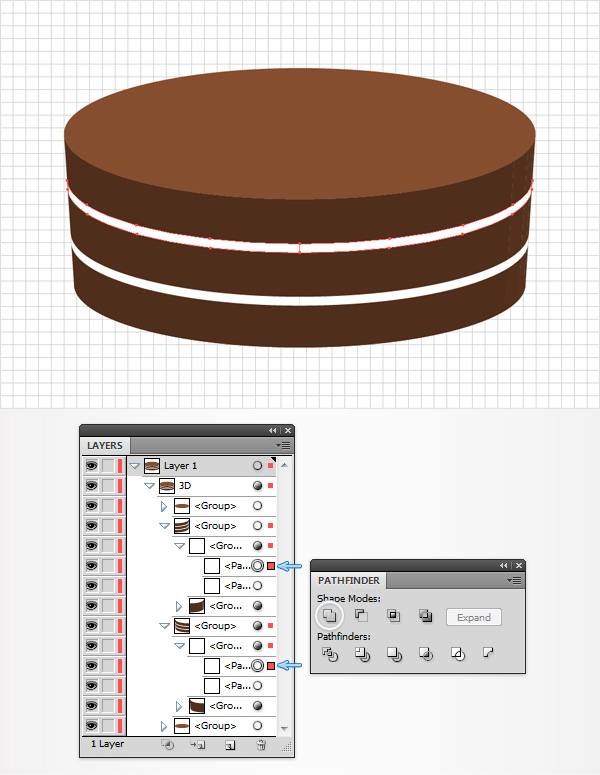Collapse Layer 1 with its disclosure triangle
600x775 pixels.
(x=134, y=466)
